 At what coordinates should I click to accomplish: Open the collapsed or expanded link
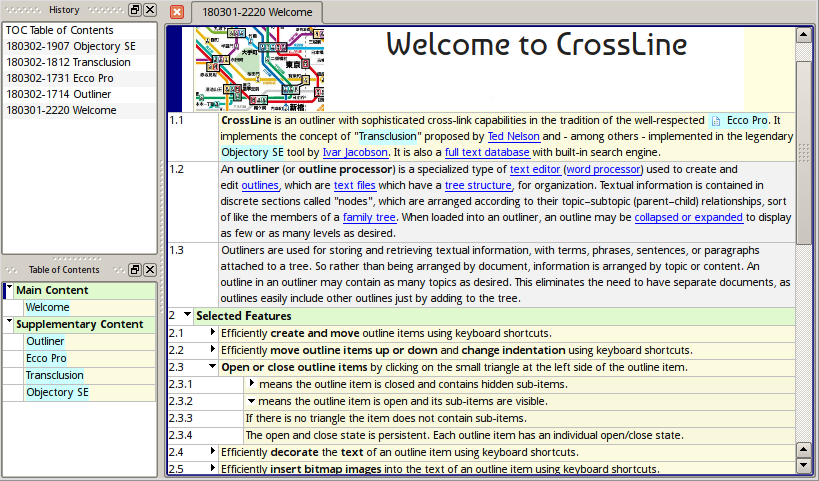click(x=688, y=217)
